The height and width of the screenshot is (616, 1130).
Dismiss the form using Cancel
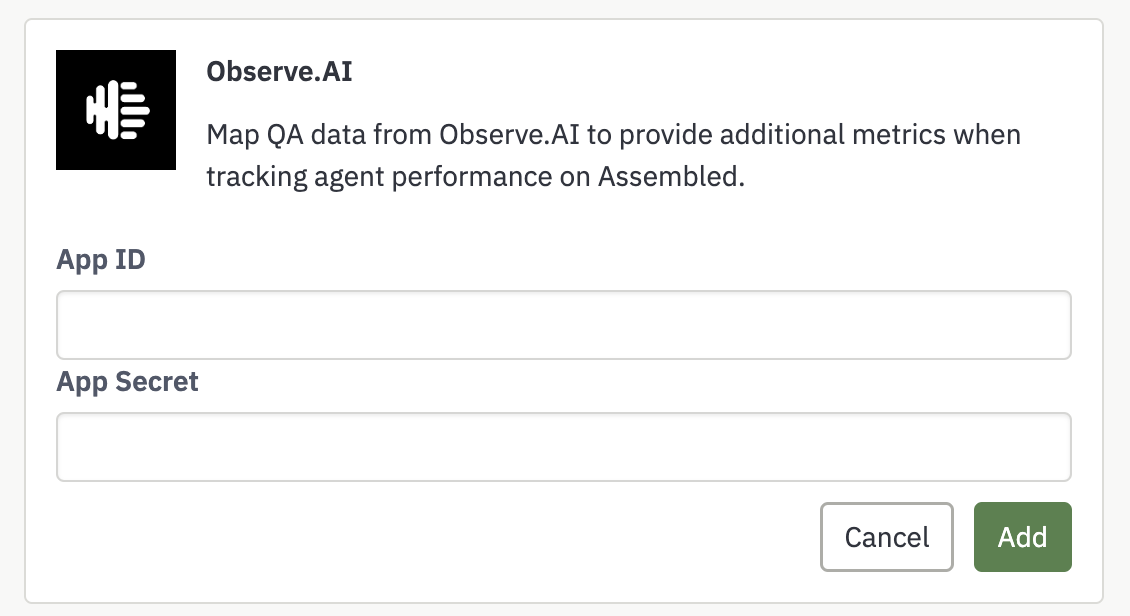886,537
